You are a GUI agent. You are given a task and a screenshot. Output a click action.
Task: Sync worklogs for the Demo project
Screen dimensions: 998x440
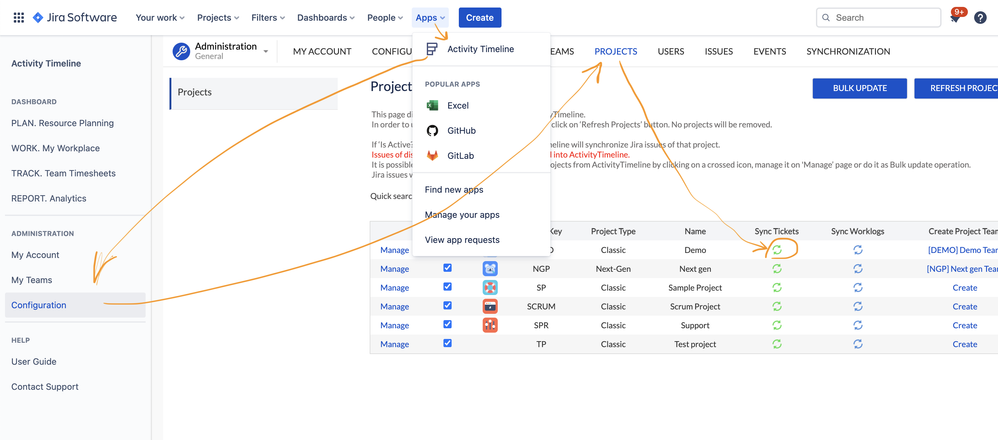point(858,250)
